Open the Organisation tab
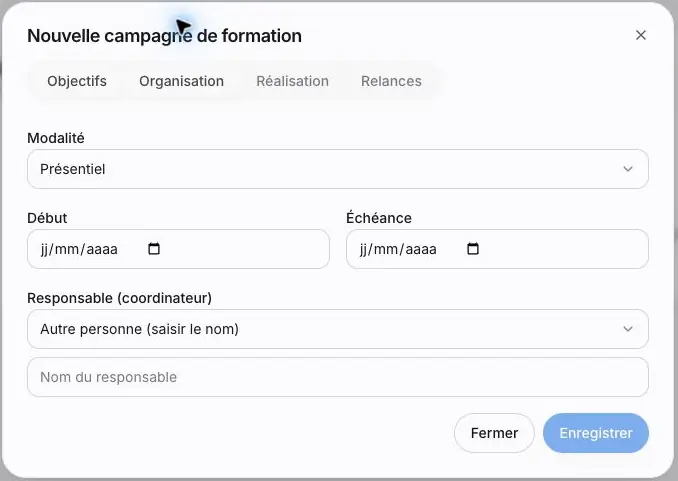This screenshot has width=678, height=481. [x=181, y=81]
